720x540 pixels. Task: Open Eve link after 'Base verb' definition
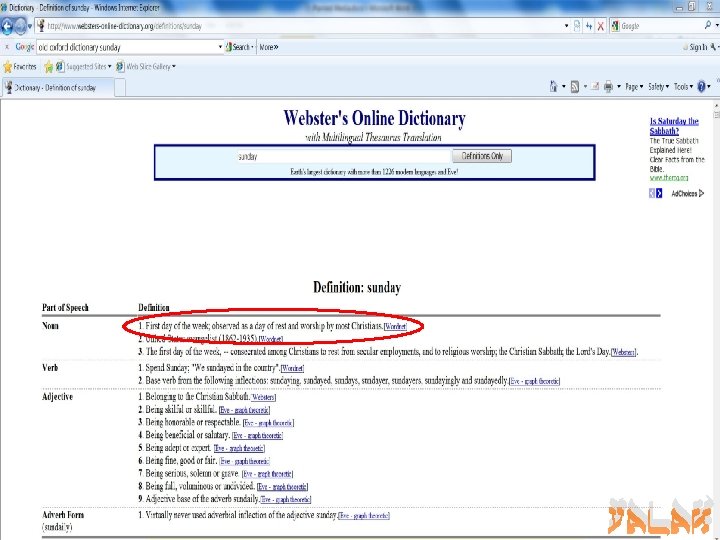click(x=534, y=381)
